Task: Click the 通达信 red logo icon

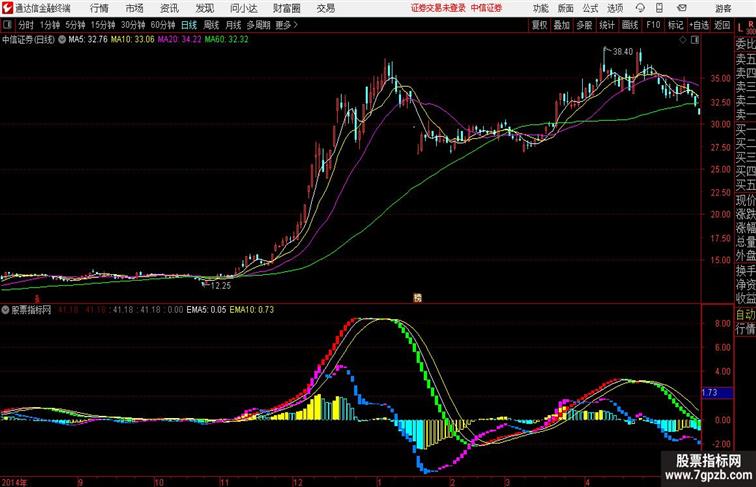Action: coord(7,8)
